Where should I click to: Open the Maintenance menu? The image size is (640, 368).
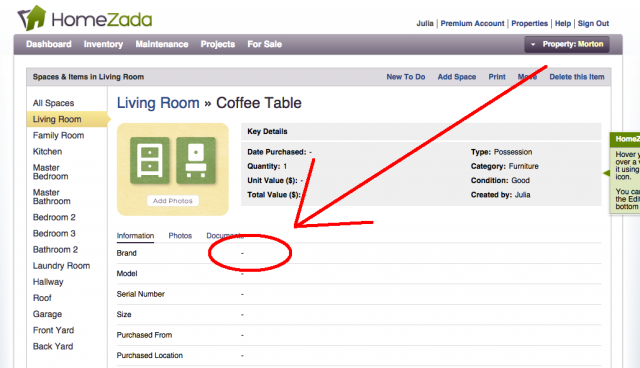(x=162, y=44)
